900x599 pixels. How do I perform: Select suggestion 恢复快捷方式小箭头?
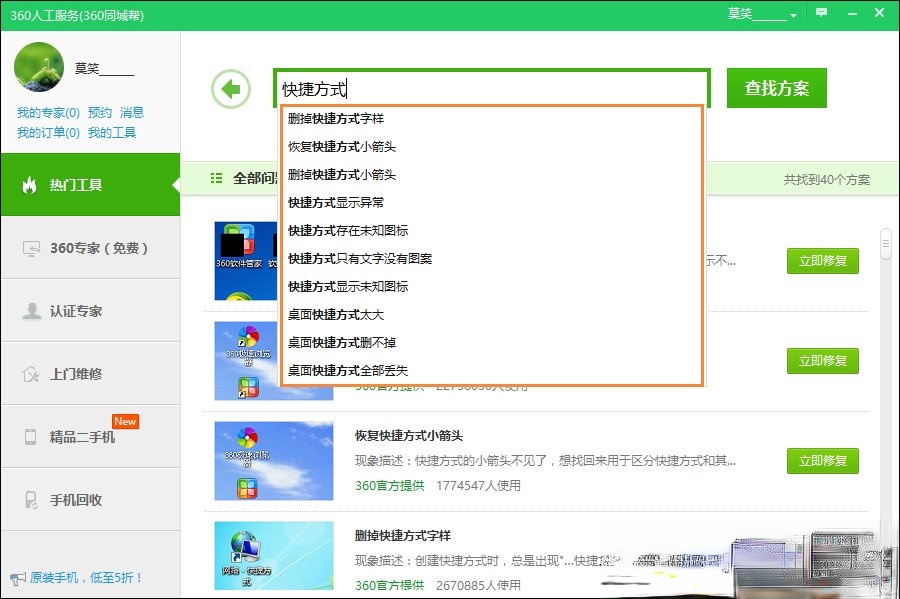point(491,147)
